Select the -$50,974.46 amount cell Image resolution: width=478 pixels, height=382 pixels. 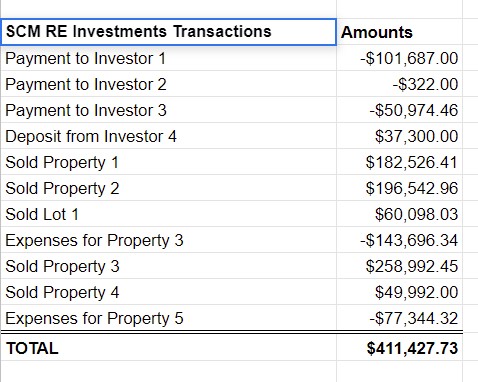point(399,110)
